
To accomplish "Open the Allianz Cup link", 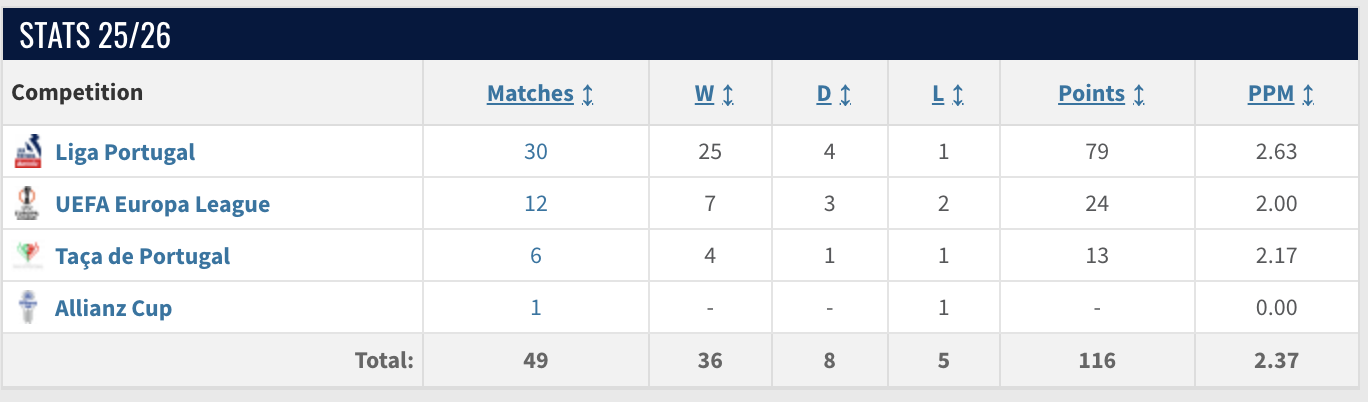I will 113,308.
